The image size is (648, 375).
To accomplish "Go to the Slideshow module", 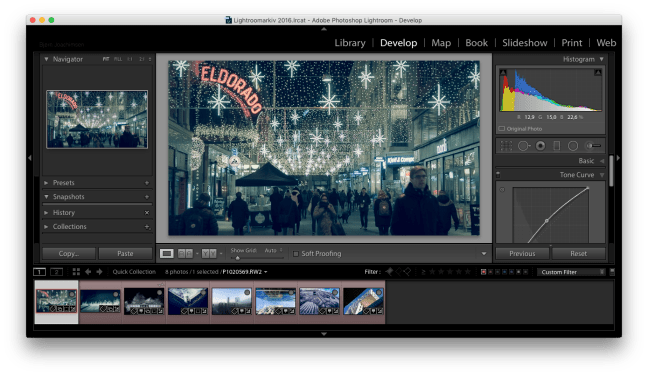I will coord(524,43).
